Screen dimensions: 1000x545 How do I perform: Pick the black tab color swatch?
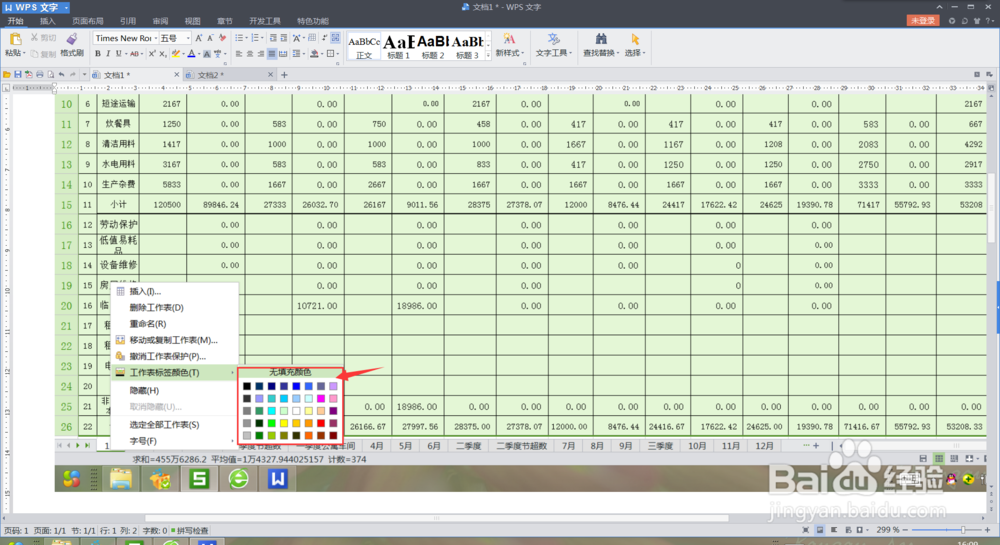[x=247, y=386]
